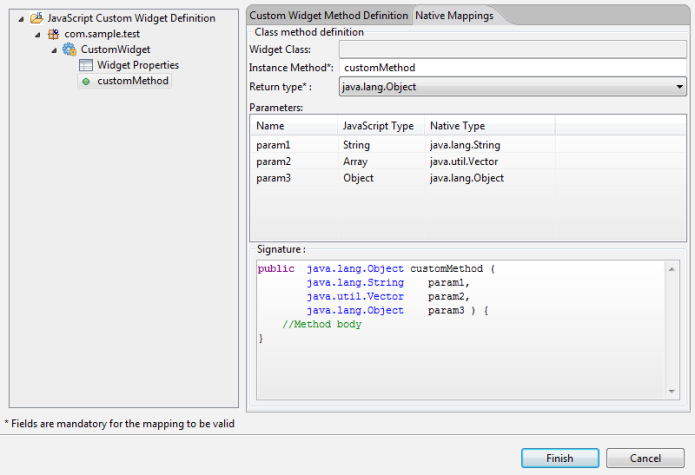Click the JavaScript Custom Widget Definition folder icon
Image resolution: width=695 pixels, height=475 pixels.
[37, 18]
